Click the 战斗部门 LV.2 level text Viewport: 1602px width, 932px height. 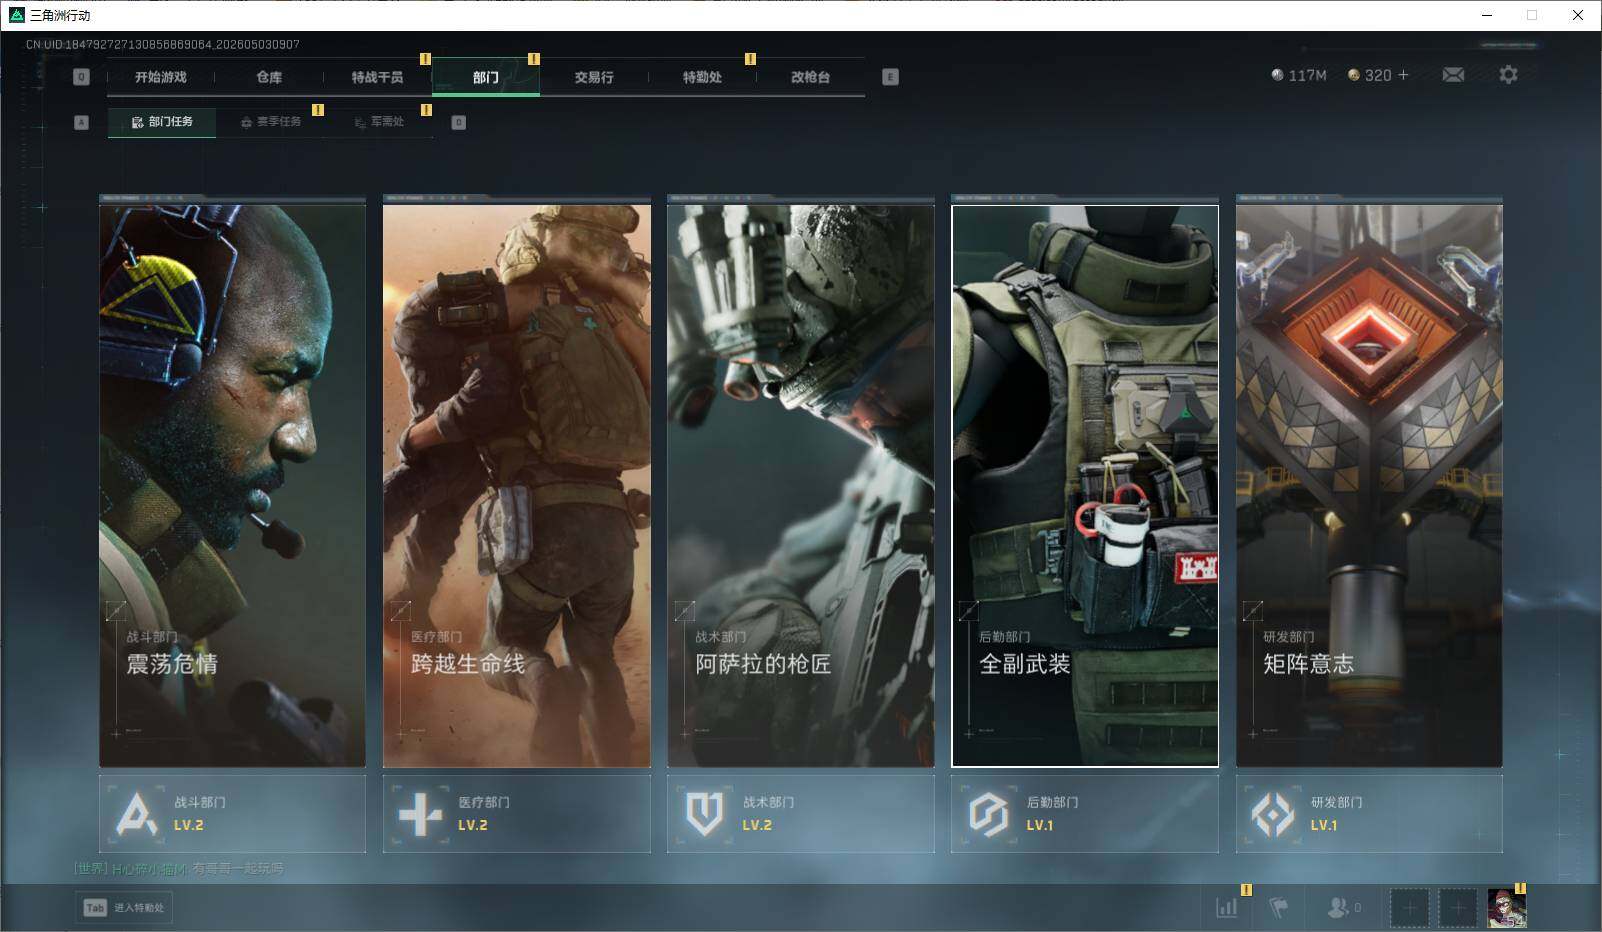pyautogui.click(x=189, y=825)
